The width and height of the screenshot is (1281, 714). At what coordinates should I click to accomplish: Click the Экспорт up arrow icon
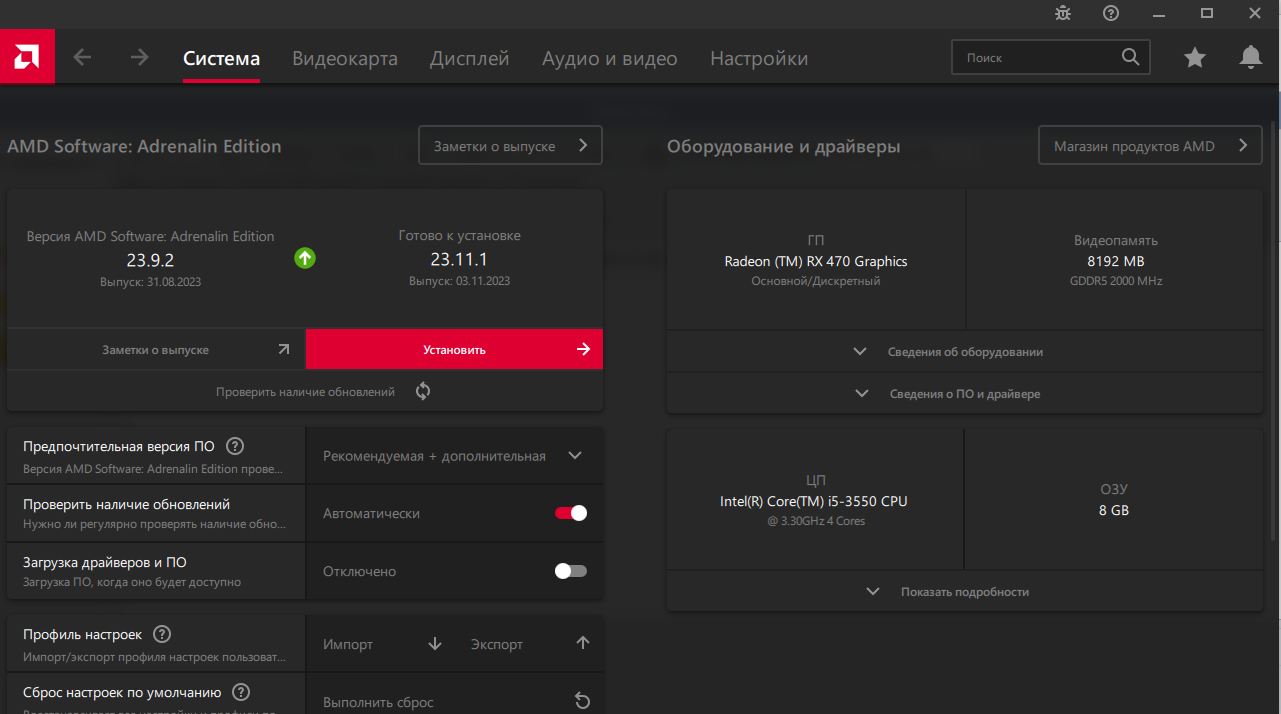pos(583,643)
